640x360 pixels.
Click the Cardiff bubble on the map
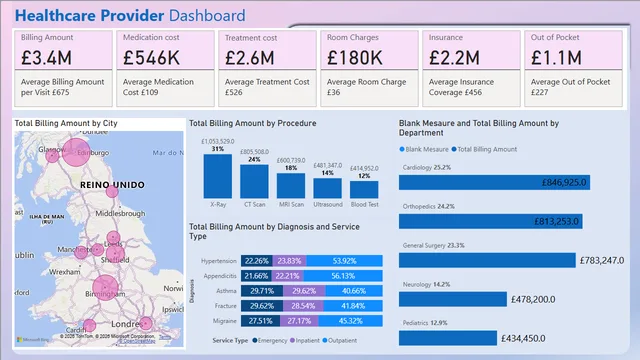pyautogui.click(x=89, y=325)
